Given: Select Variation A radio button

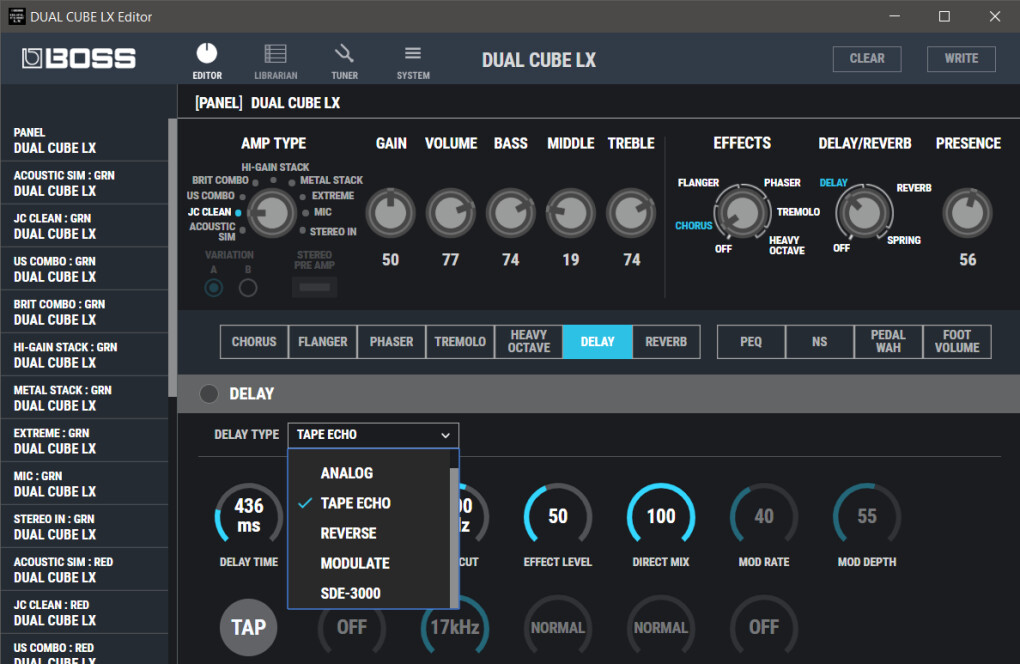Looking at the screenshot, I should (x=213, y=287).
